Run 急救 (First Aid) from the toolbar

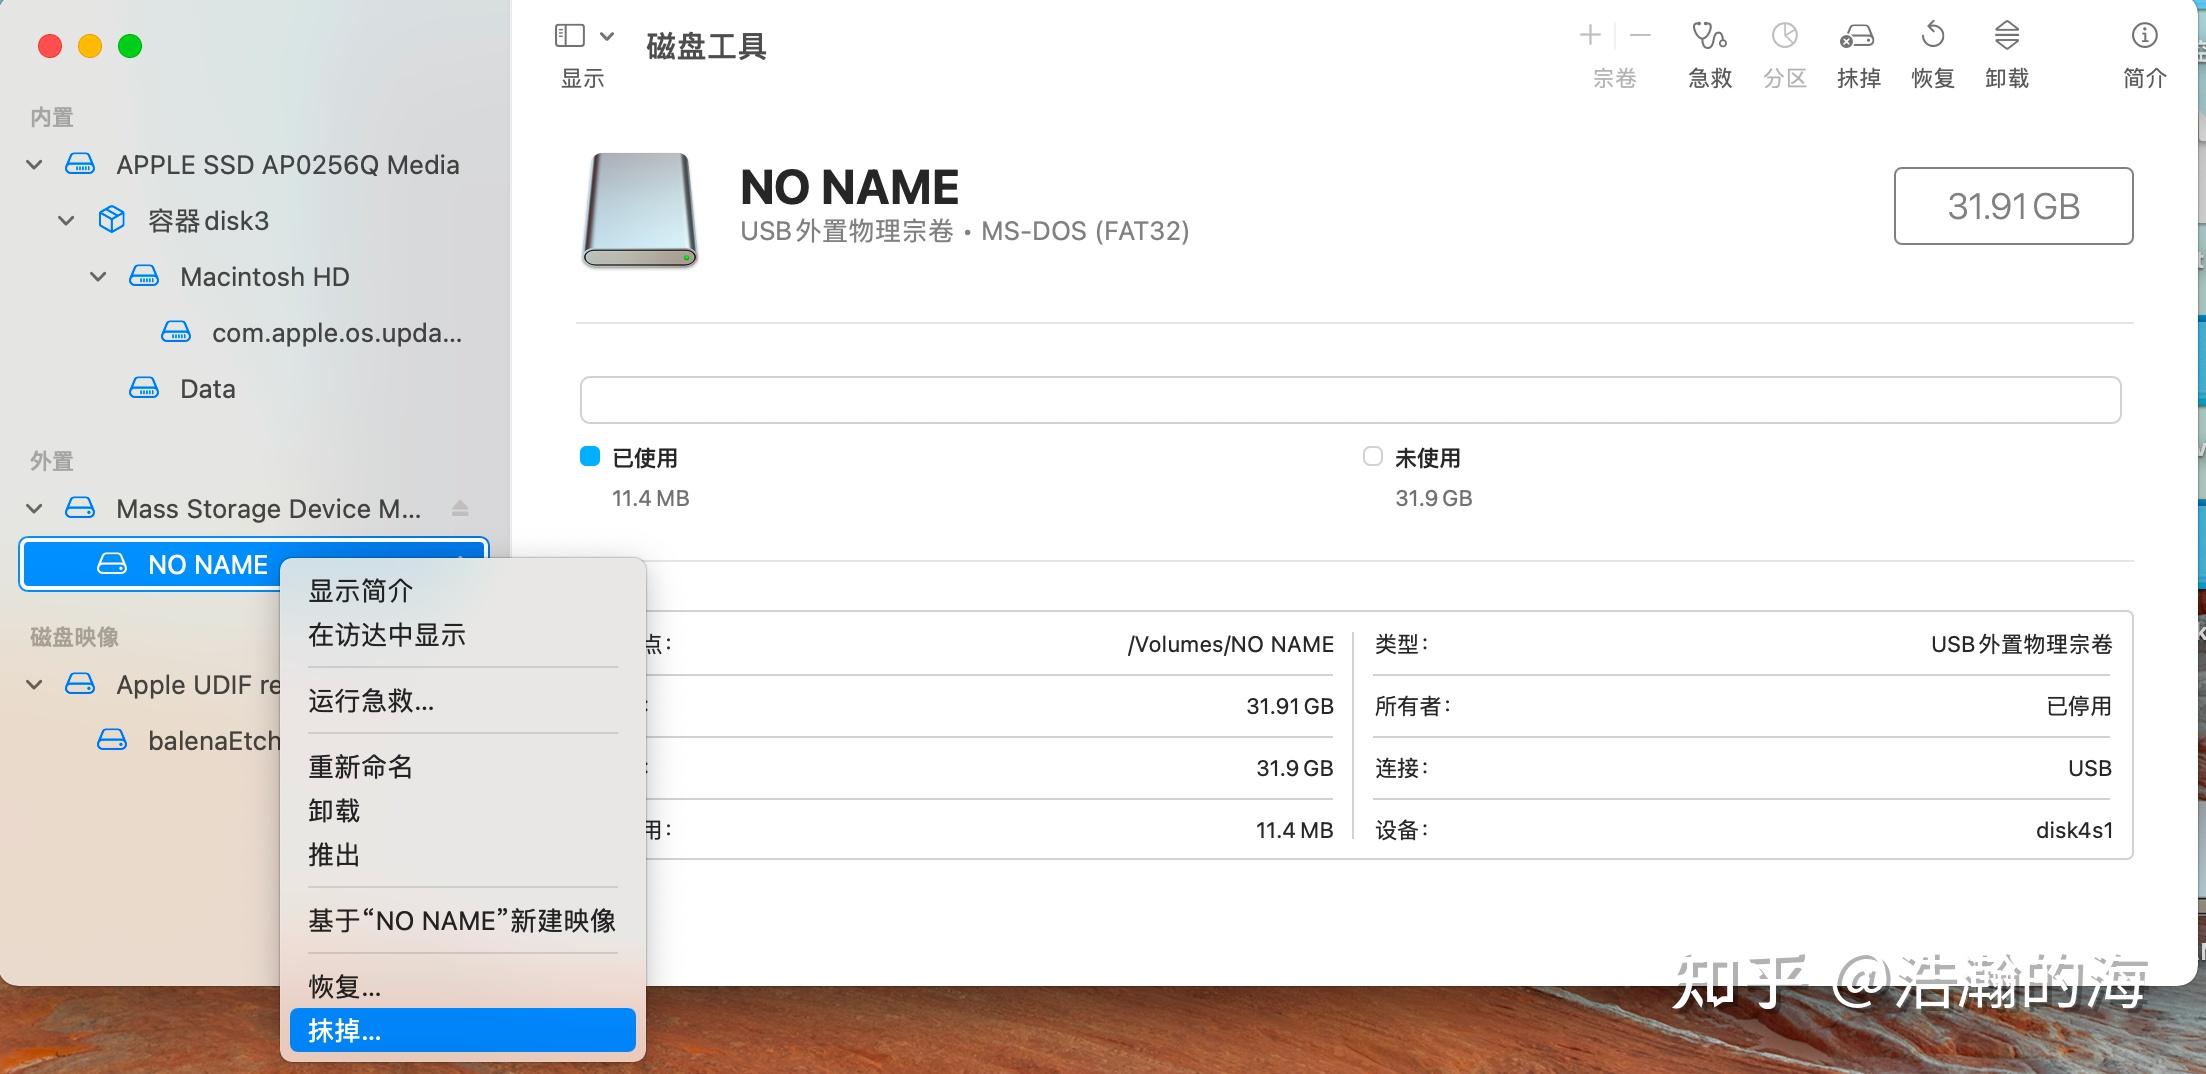pyautogui.click(x=1709, y=50)
